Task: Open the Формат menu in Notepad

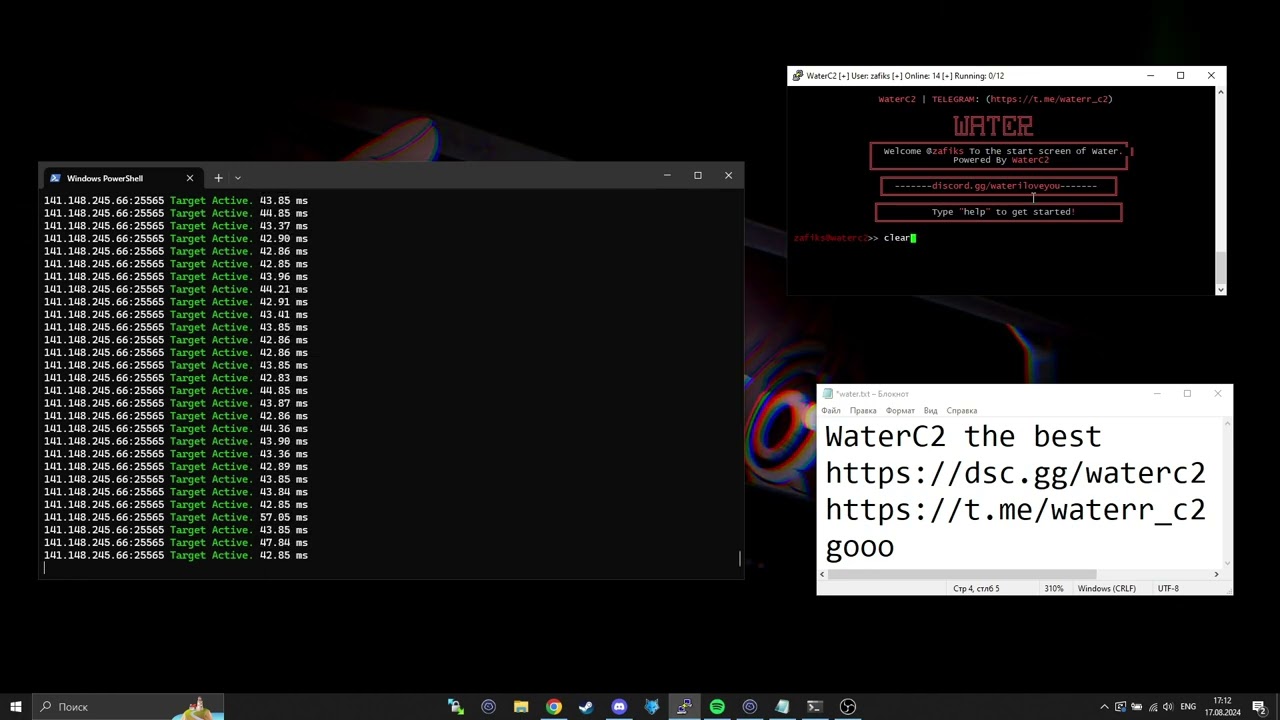Action: pyautogui.click(x=900, y=410)
